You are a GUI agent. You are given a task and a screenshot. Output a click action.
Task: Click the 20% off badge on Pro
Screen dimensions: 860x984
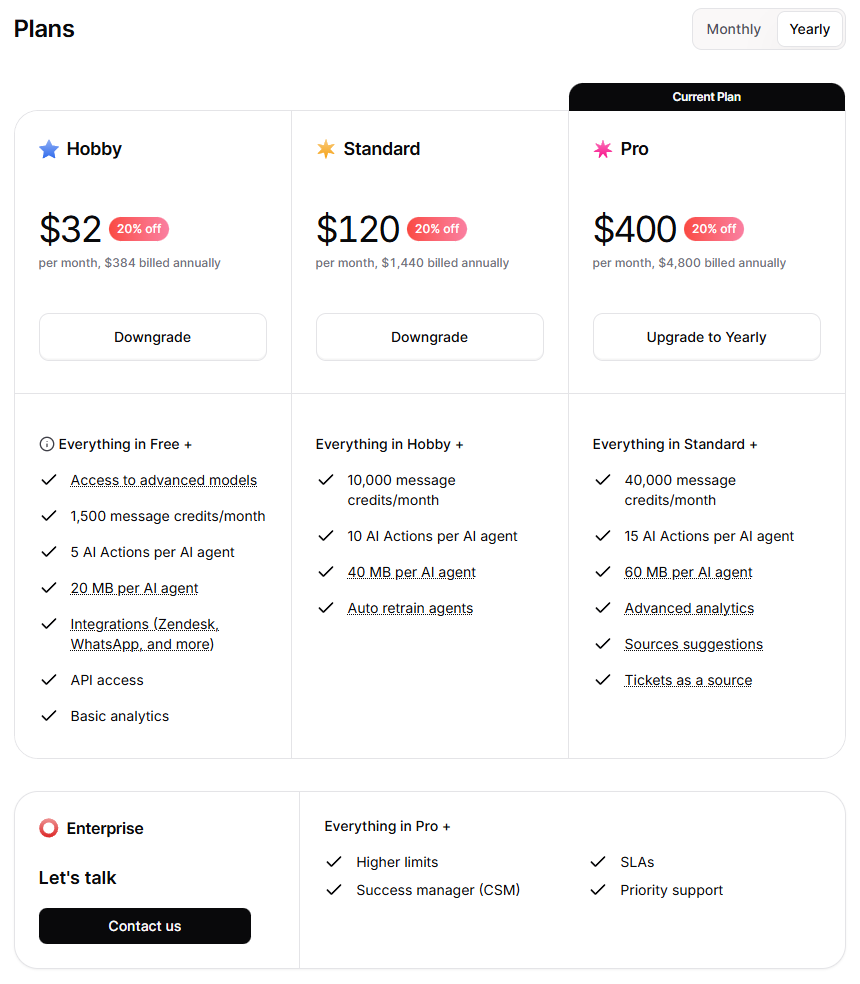[x=714, y=229]
